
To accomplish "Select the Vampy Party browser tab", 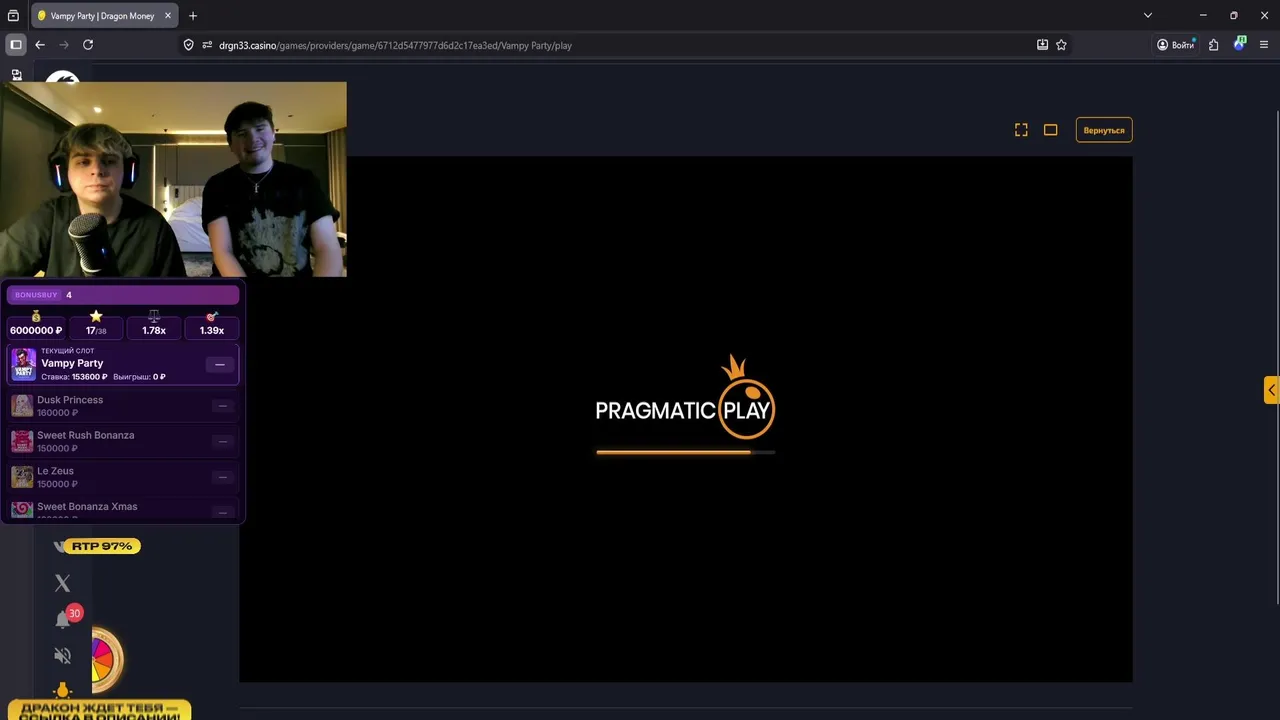I will (105, 16).
